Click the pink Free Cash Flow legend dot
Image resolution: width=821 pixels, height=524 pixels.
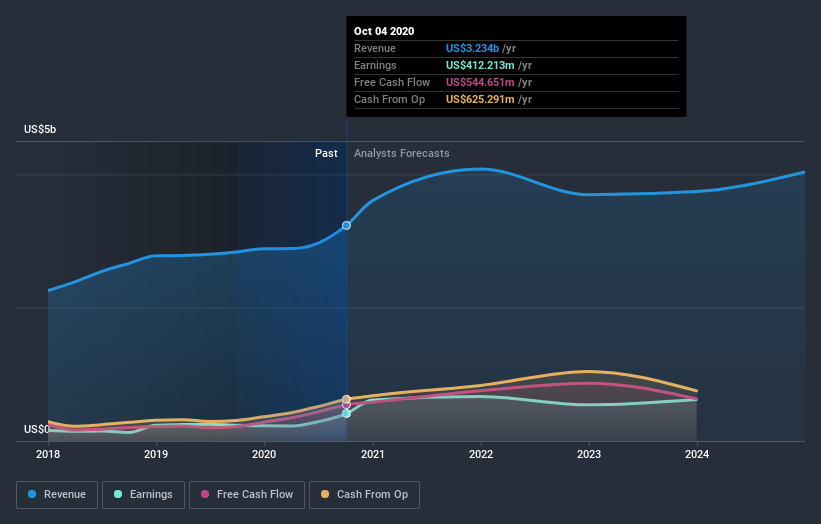205,494
